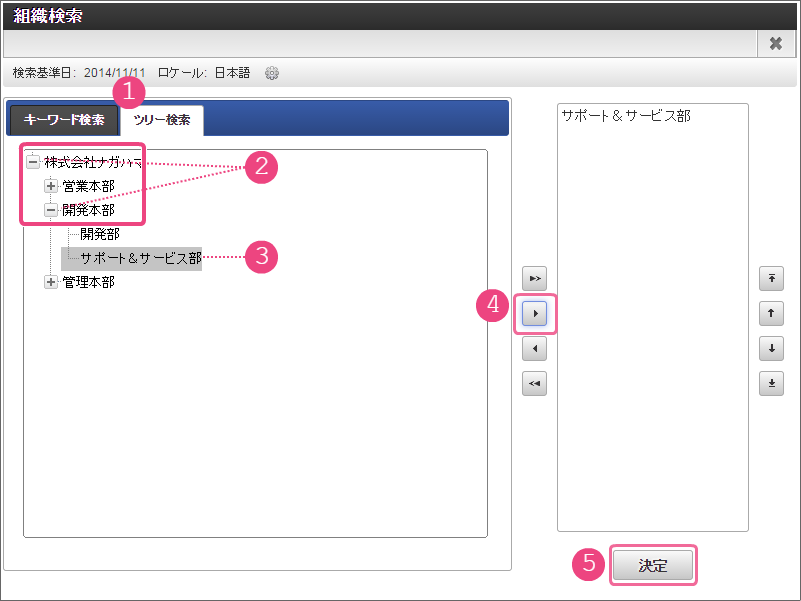Add all items with double right arrow
Image resolution: width=801 pixels, height=601 pixels.
[x=534, y=279]
